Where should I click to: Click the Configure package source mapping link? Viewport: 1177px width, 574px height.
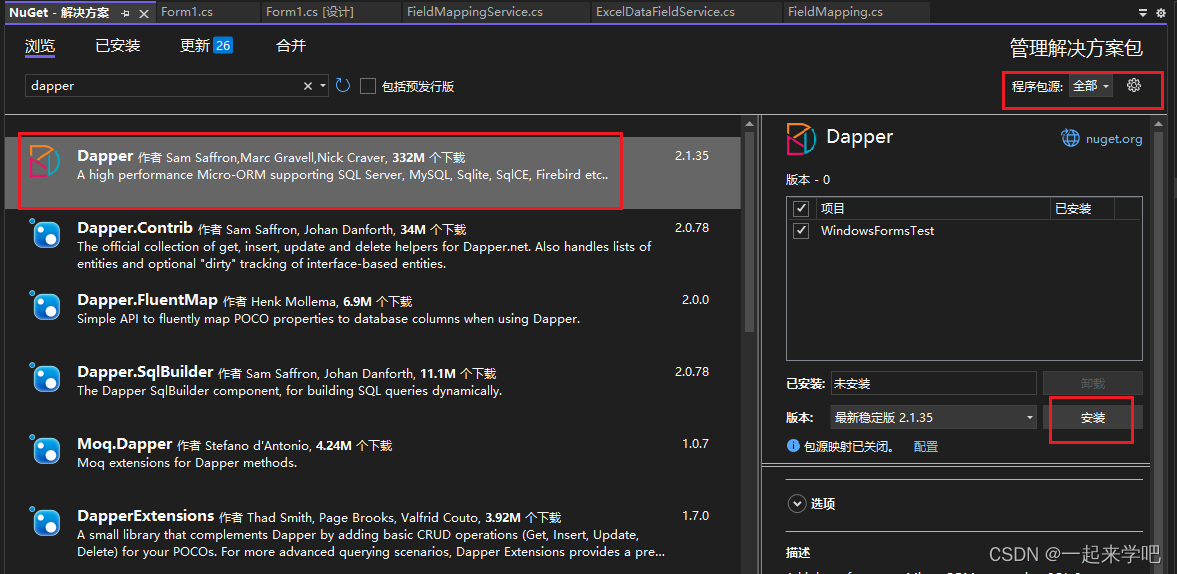pos(926,446)
